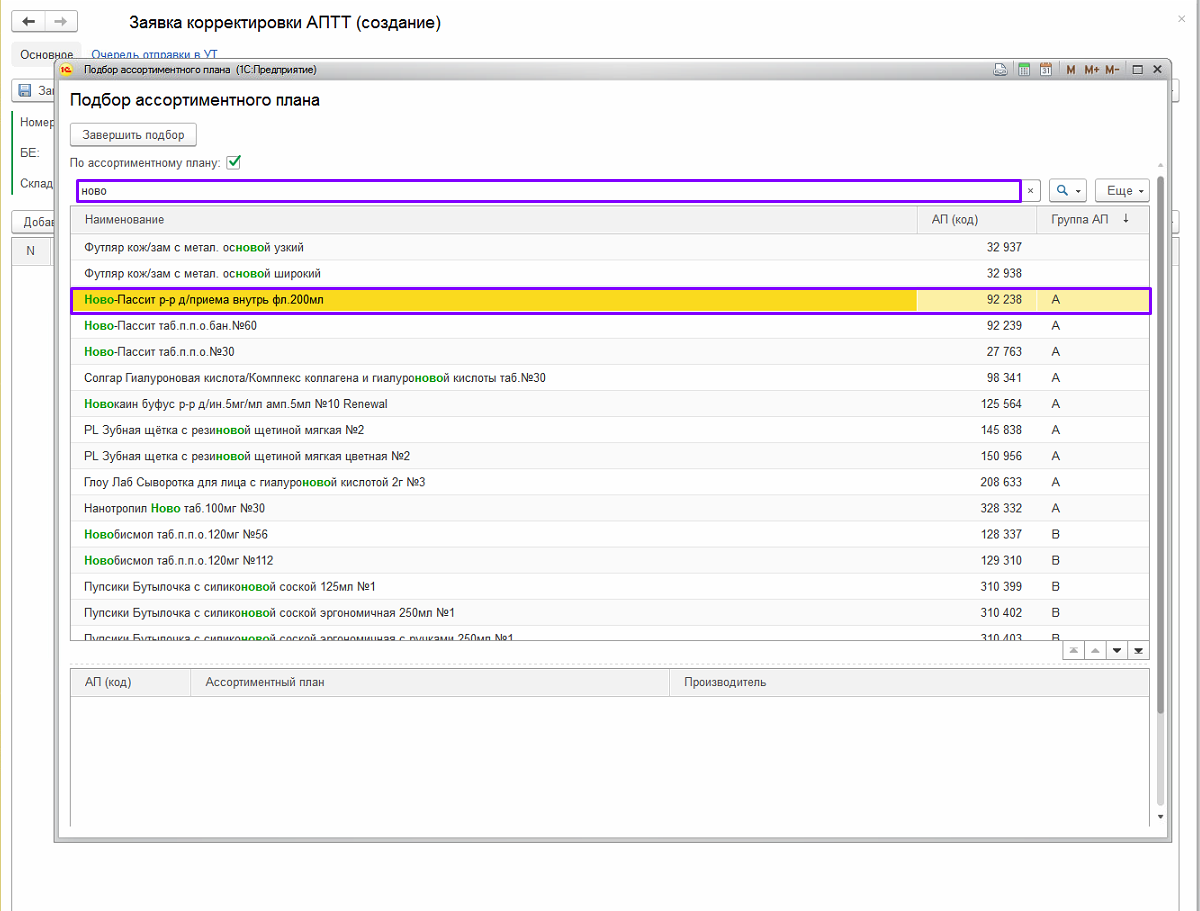Click the printer icon in dialog titlebar

click(x=999, y=70)
